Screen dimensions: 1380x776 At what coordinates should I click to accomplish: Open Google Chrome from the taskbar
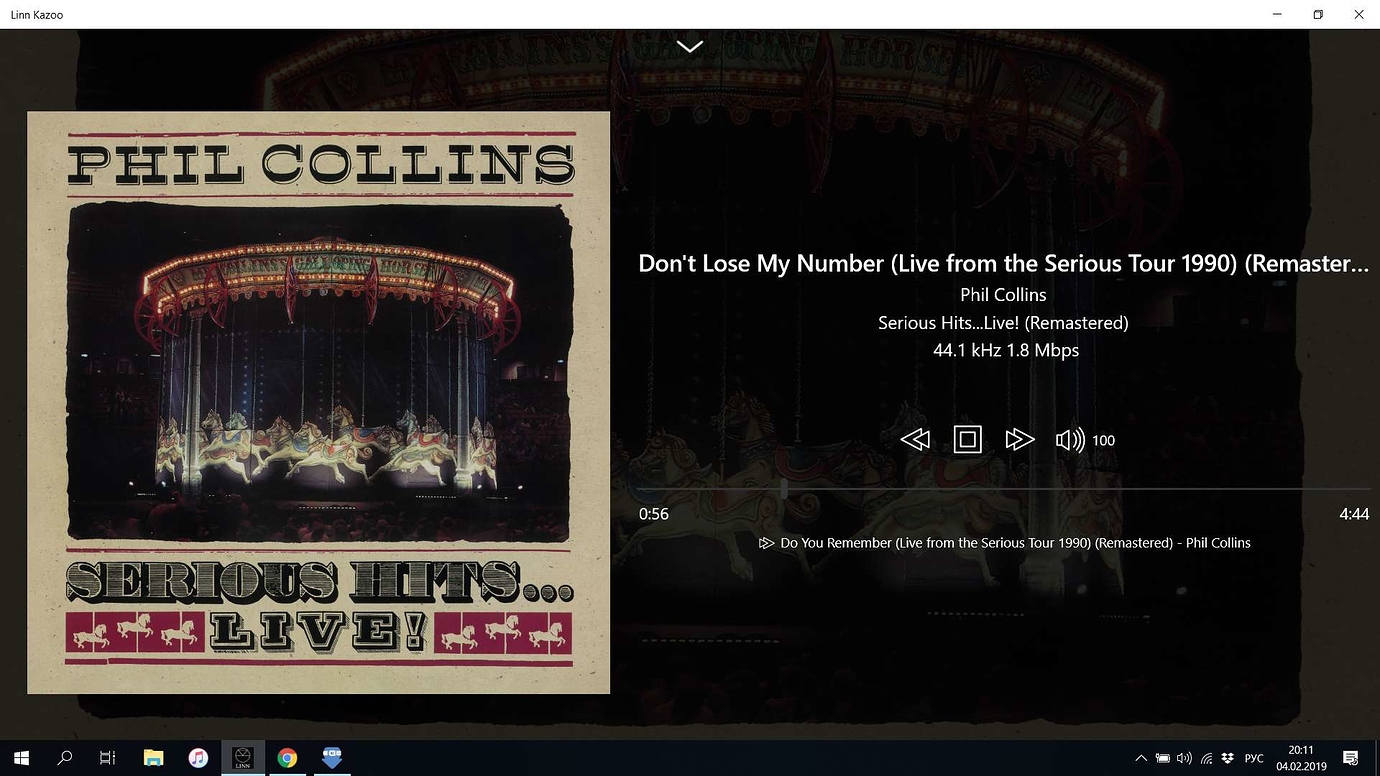click(x=287, y=758)
